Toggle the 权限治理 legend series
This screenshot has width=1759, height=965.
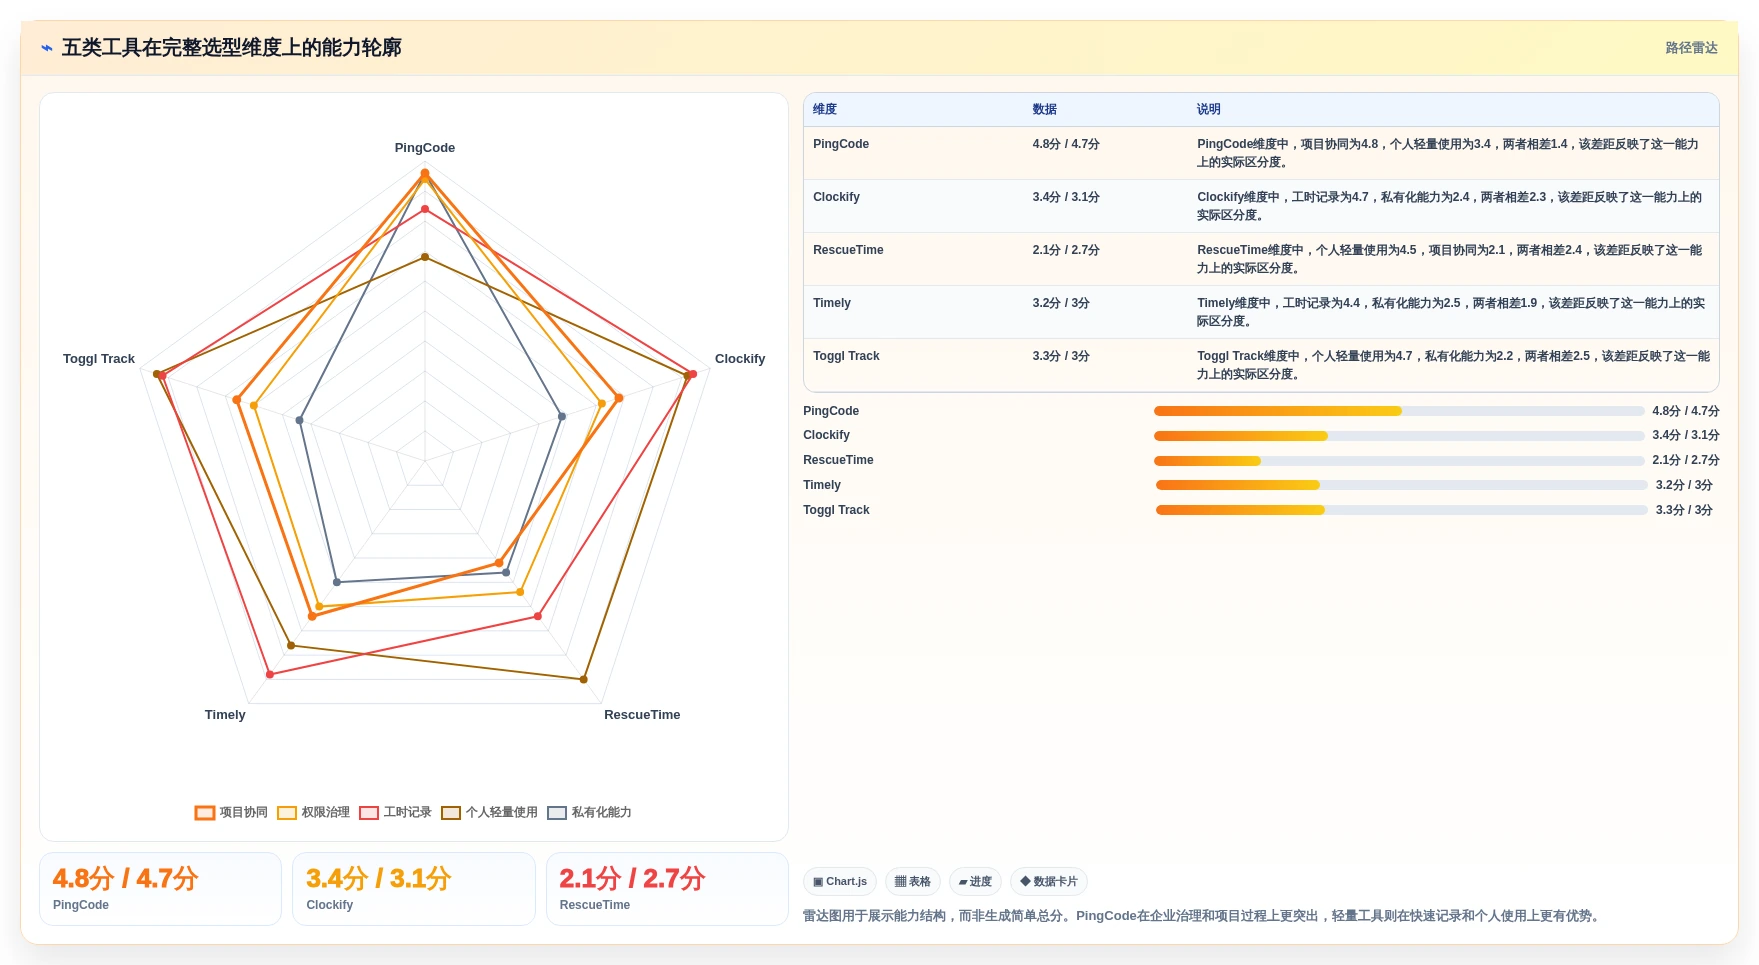point(313,812)
